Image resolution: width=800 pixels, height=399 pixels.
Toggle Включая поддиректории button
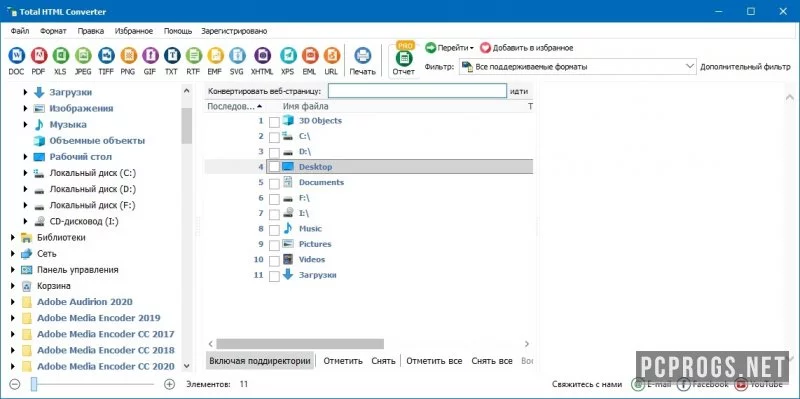pyautogui.click(x=260, y=361)
